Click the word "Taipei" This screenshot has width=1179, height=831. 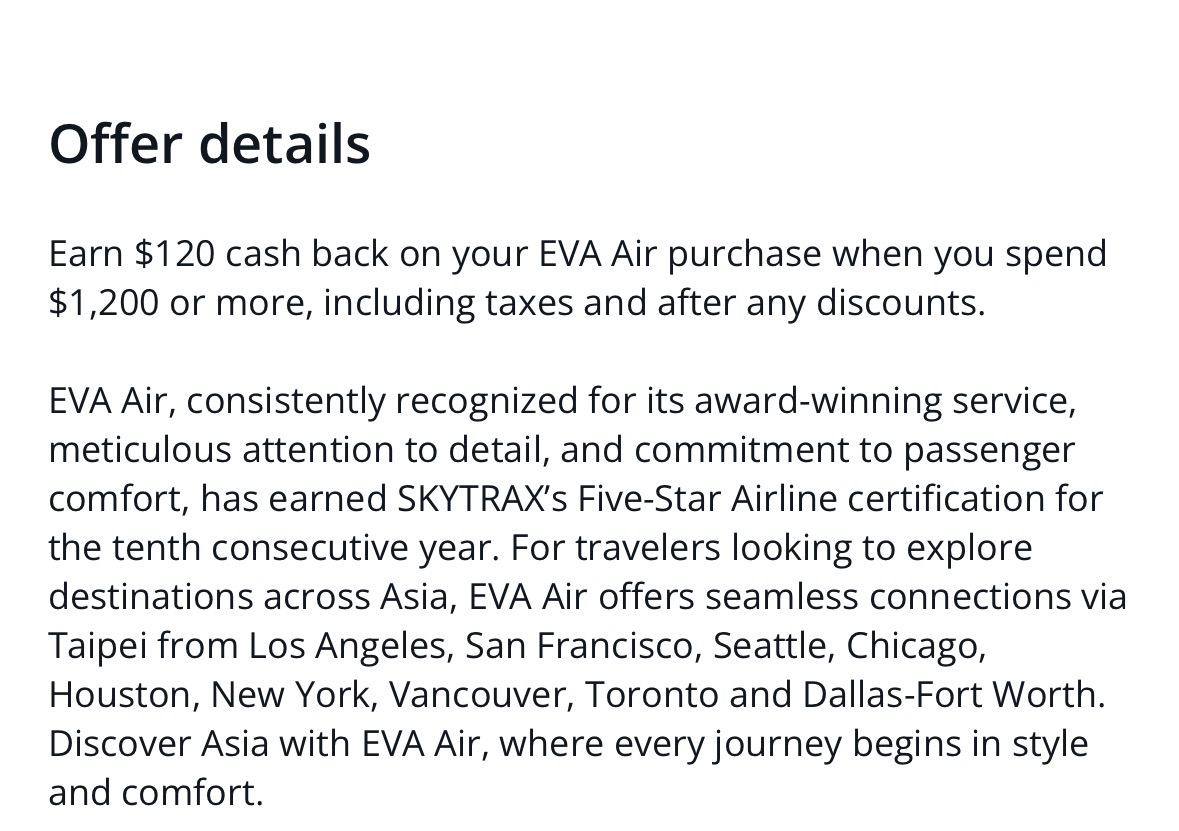point(97,646)
